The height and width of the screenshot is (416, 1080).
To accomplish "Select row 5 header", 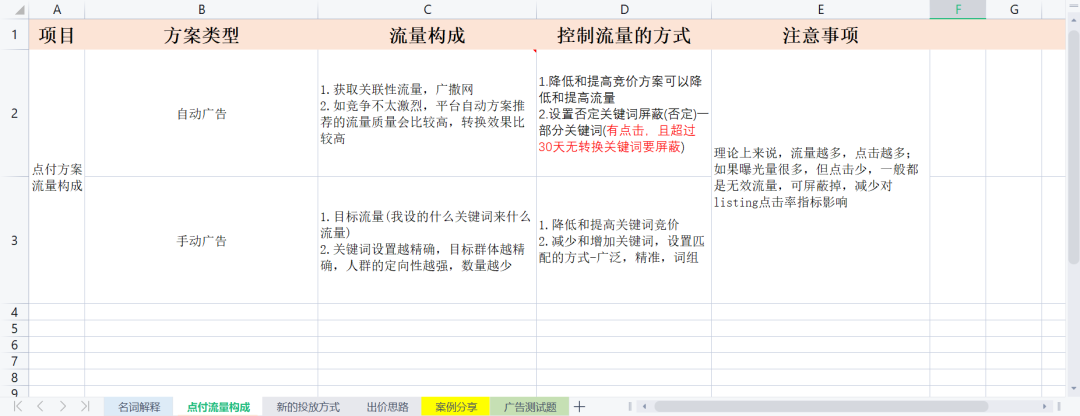I will [14, 328].
